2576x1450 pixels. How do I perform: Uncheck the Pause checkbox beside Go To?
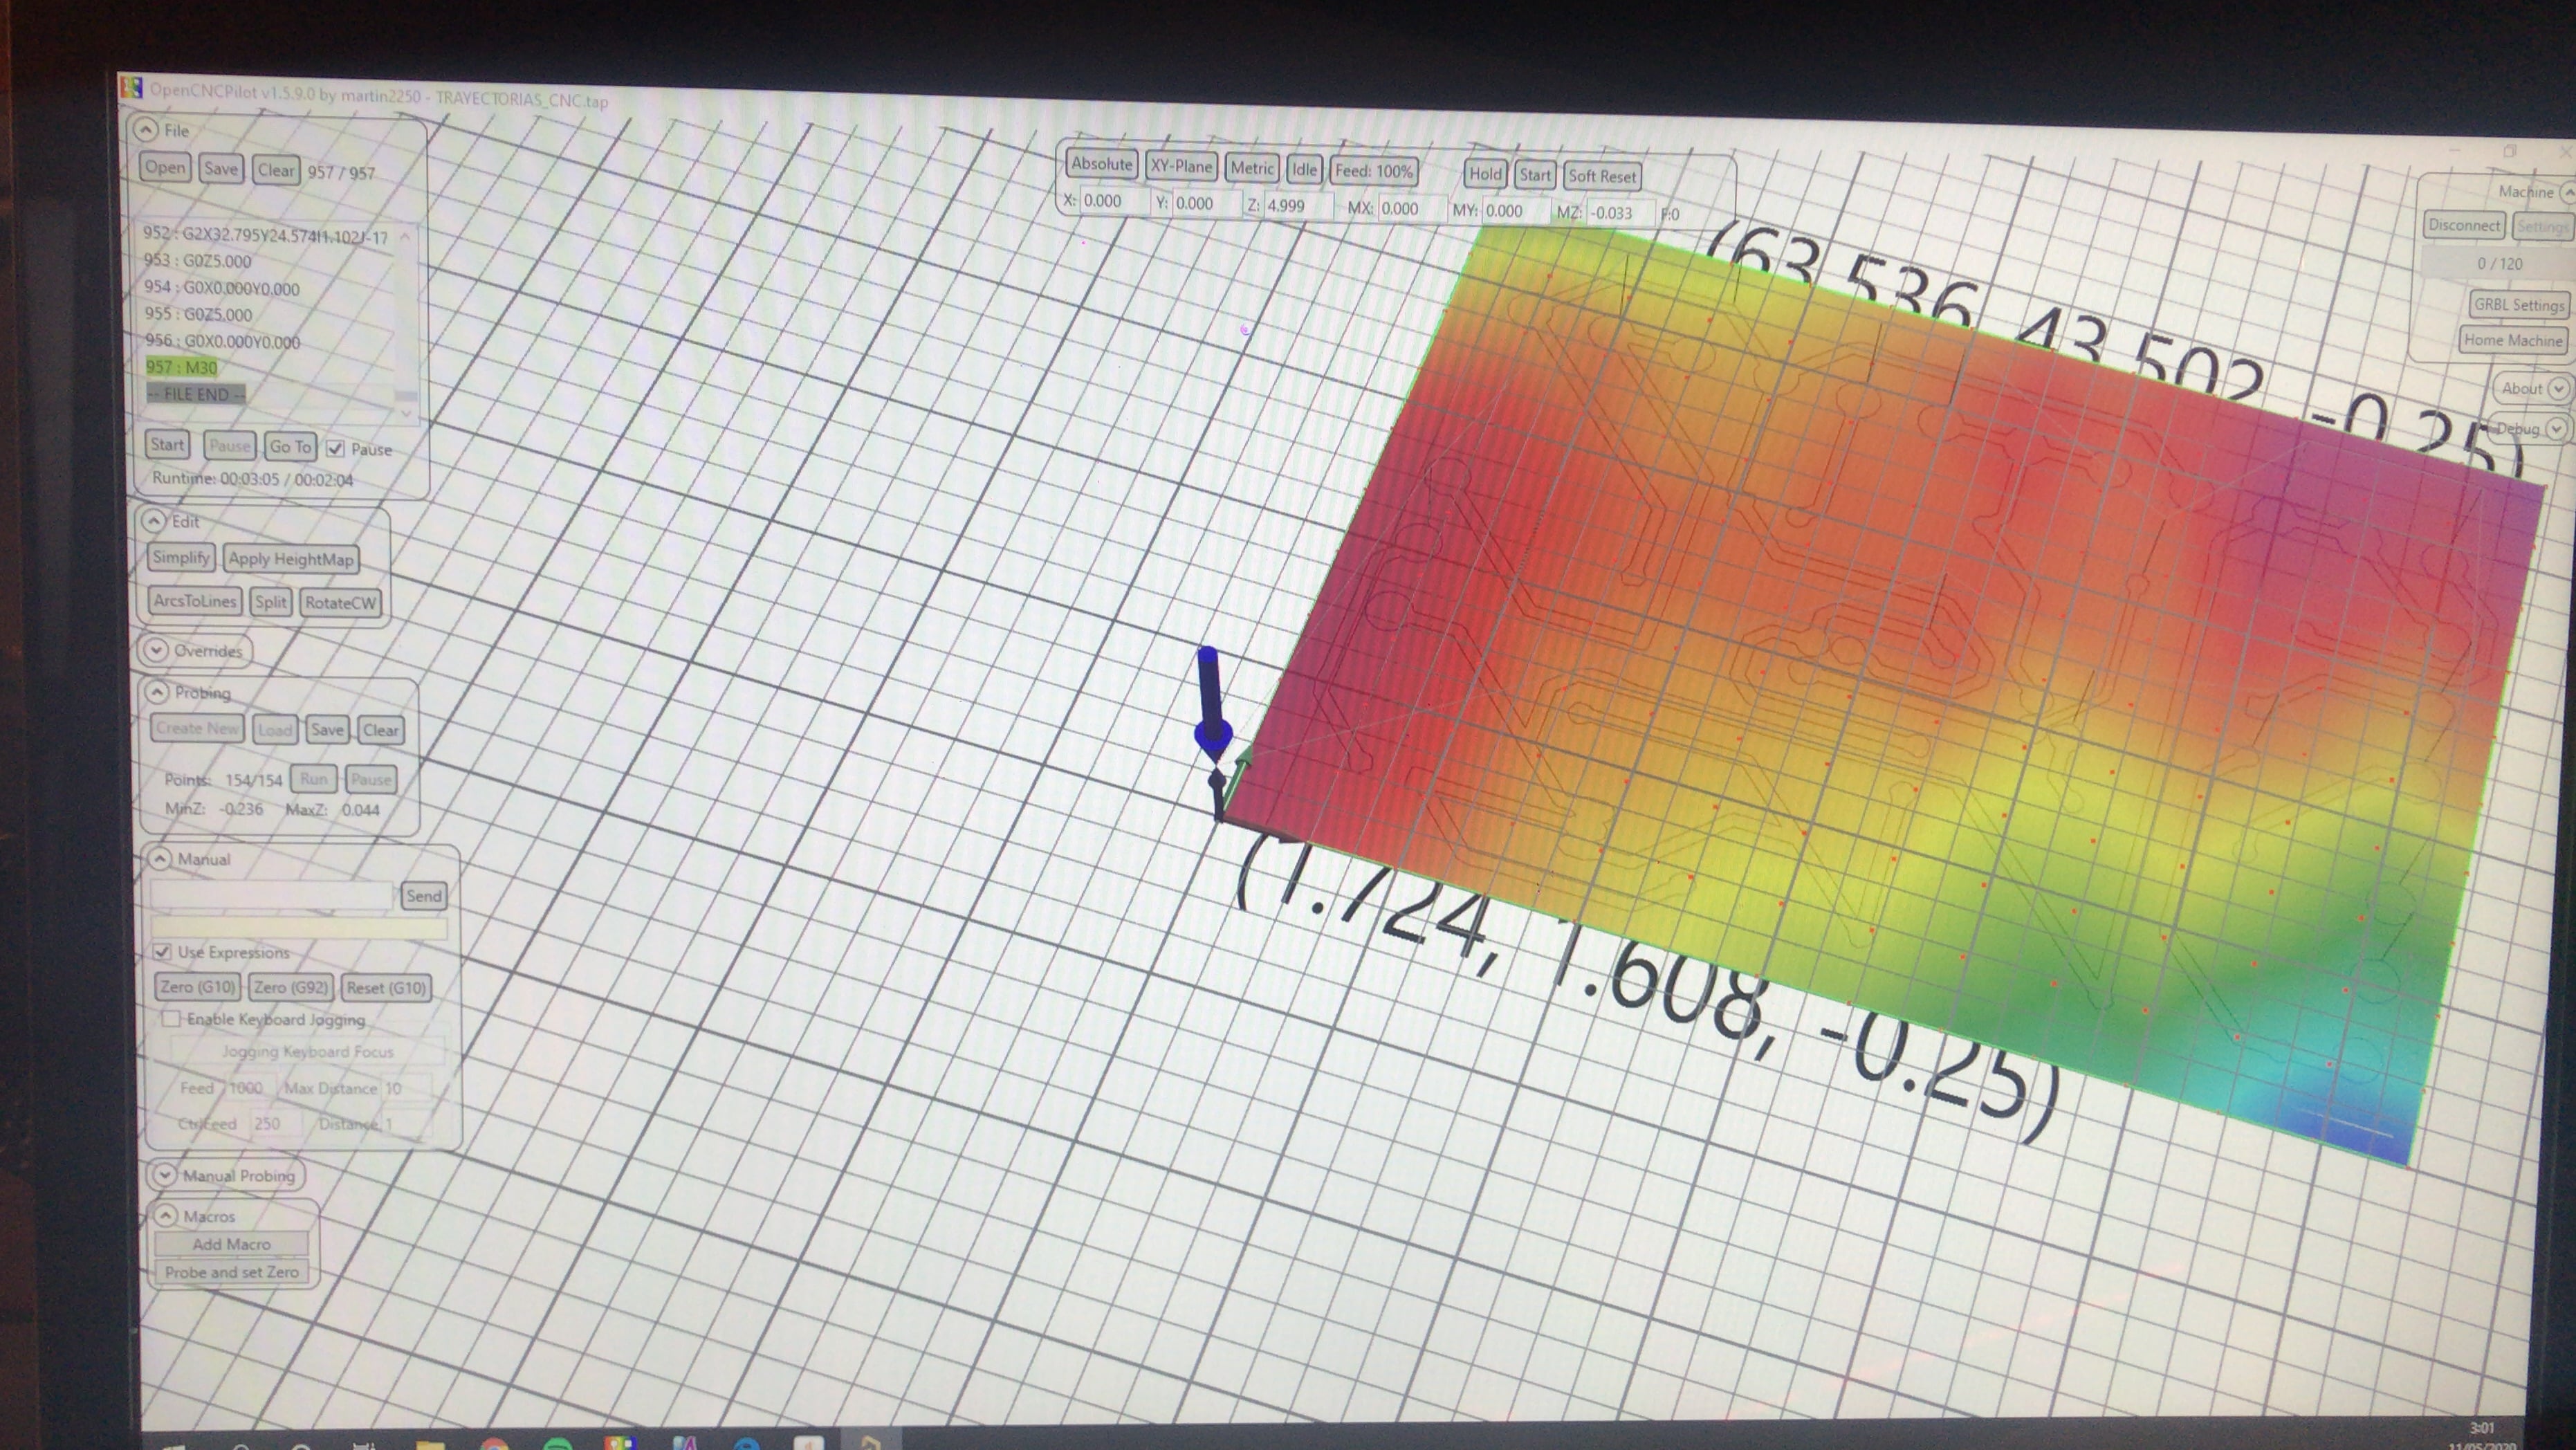[x=336, y=449]
